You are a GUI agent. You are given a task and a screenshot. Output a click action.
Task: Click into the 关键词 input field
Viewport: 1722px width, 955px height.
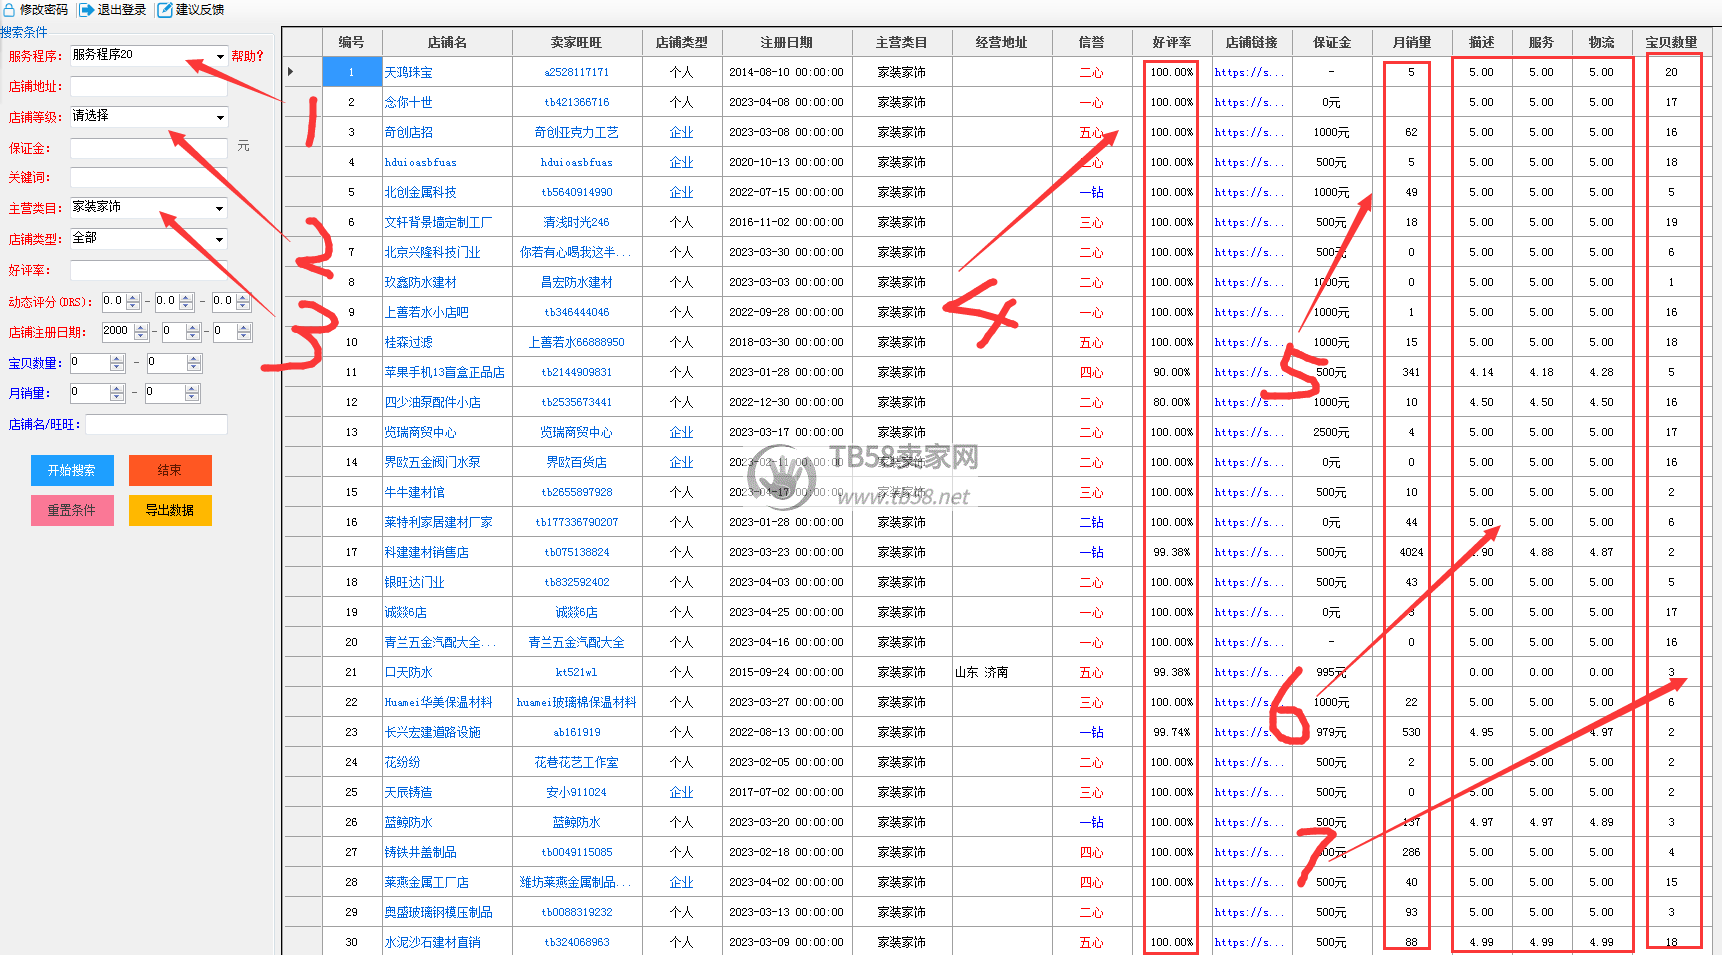[x=148, y=177]
